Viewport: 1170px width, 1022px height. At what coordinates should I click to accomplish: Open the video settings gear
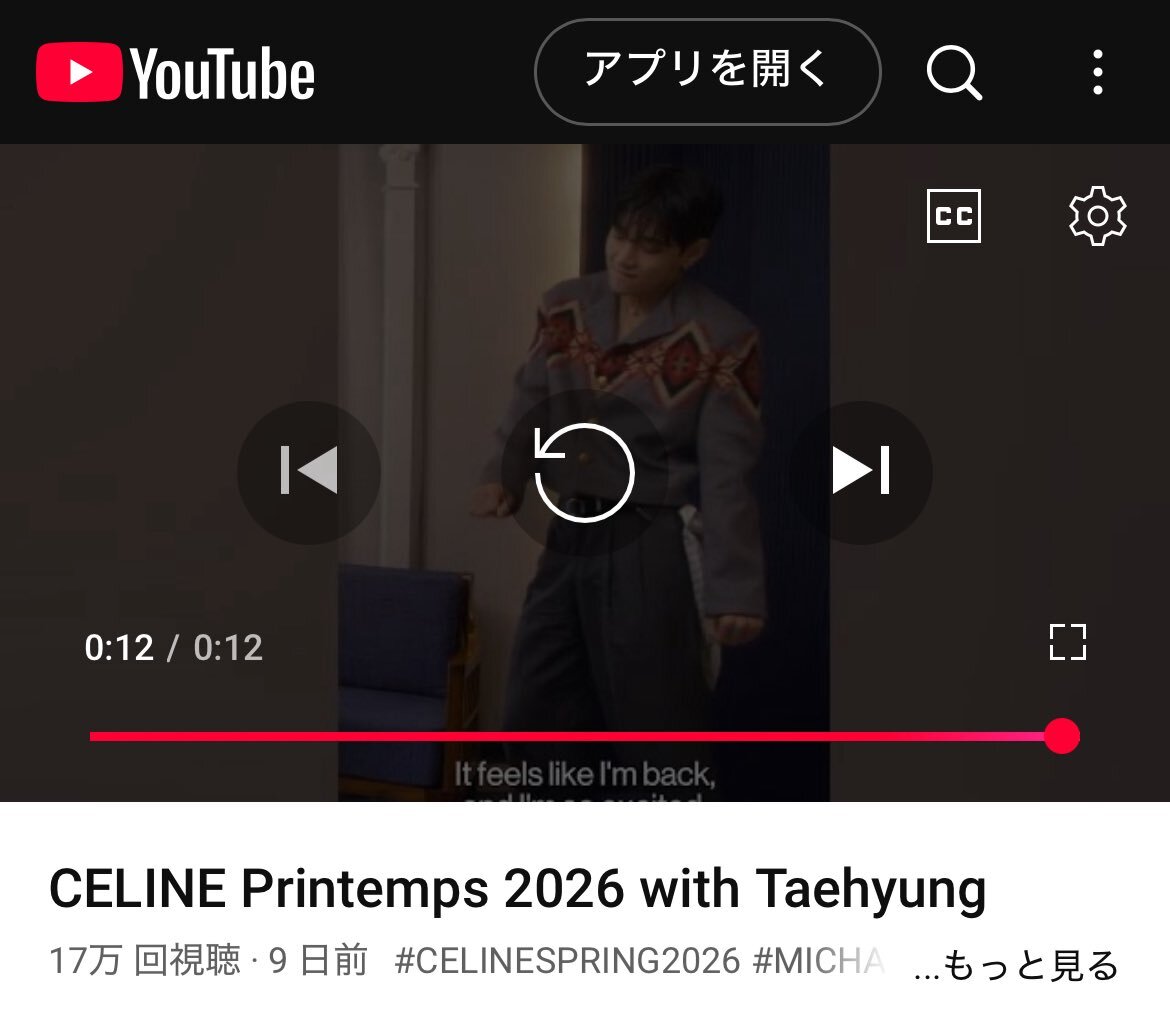coord(1097,216)
